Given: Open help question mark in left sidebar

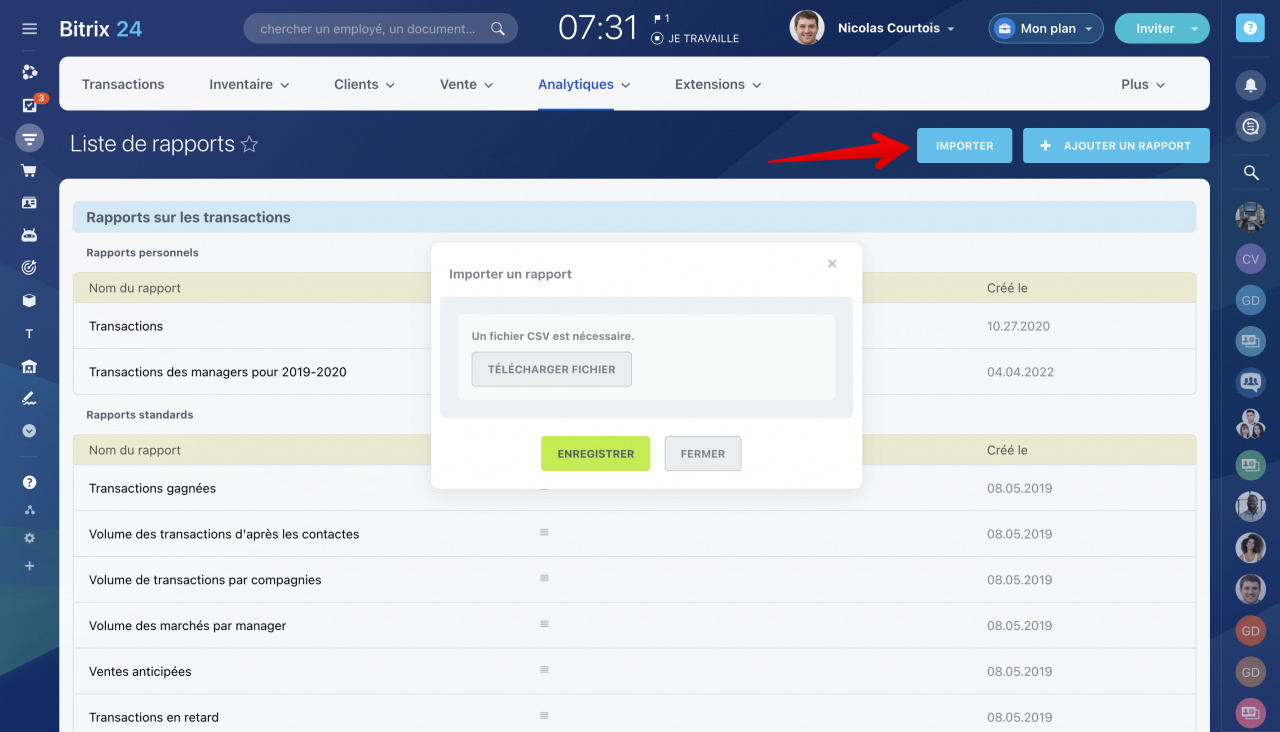Looking at the screenshot, I should coord(29,482).
